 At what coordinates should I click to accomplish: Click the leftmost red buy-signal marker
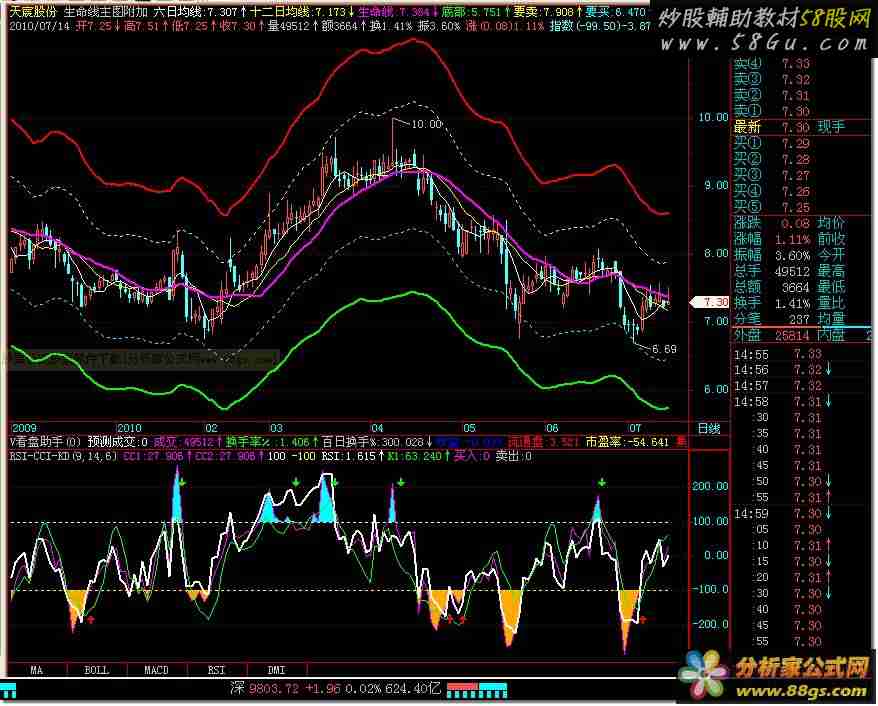[91, 619]
